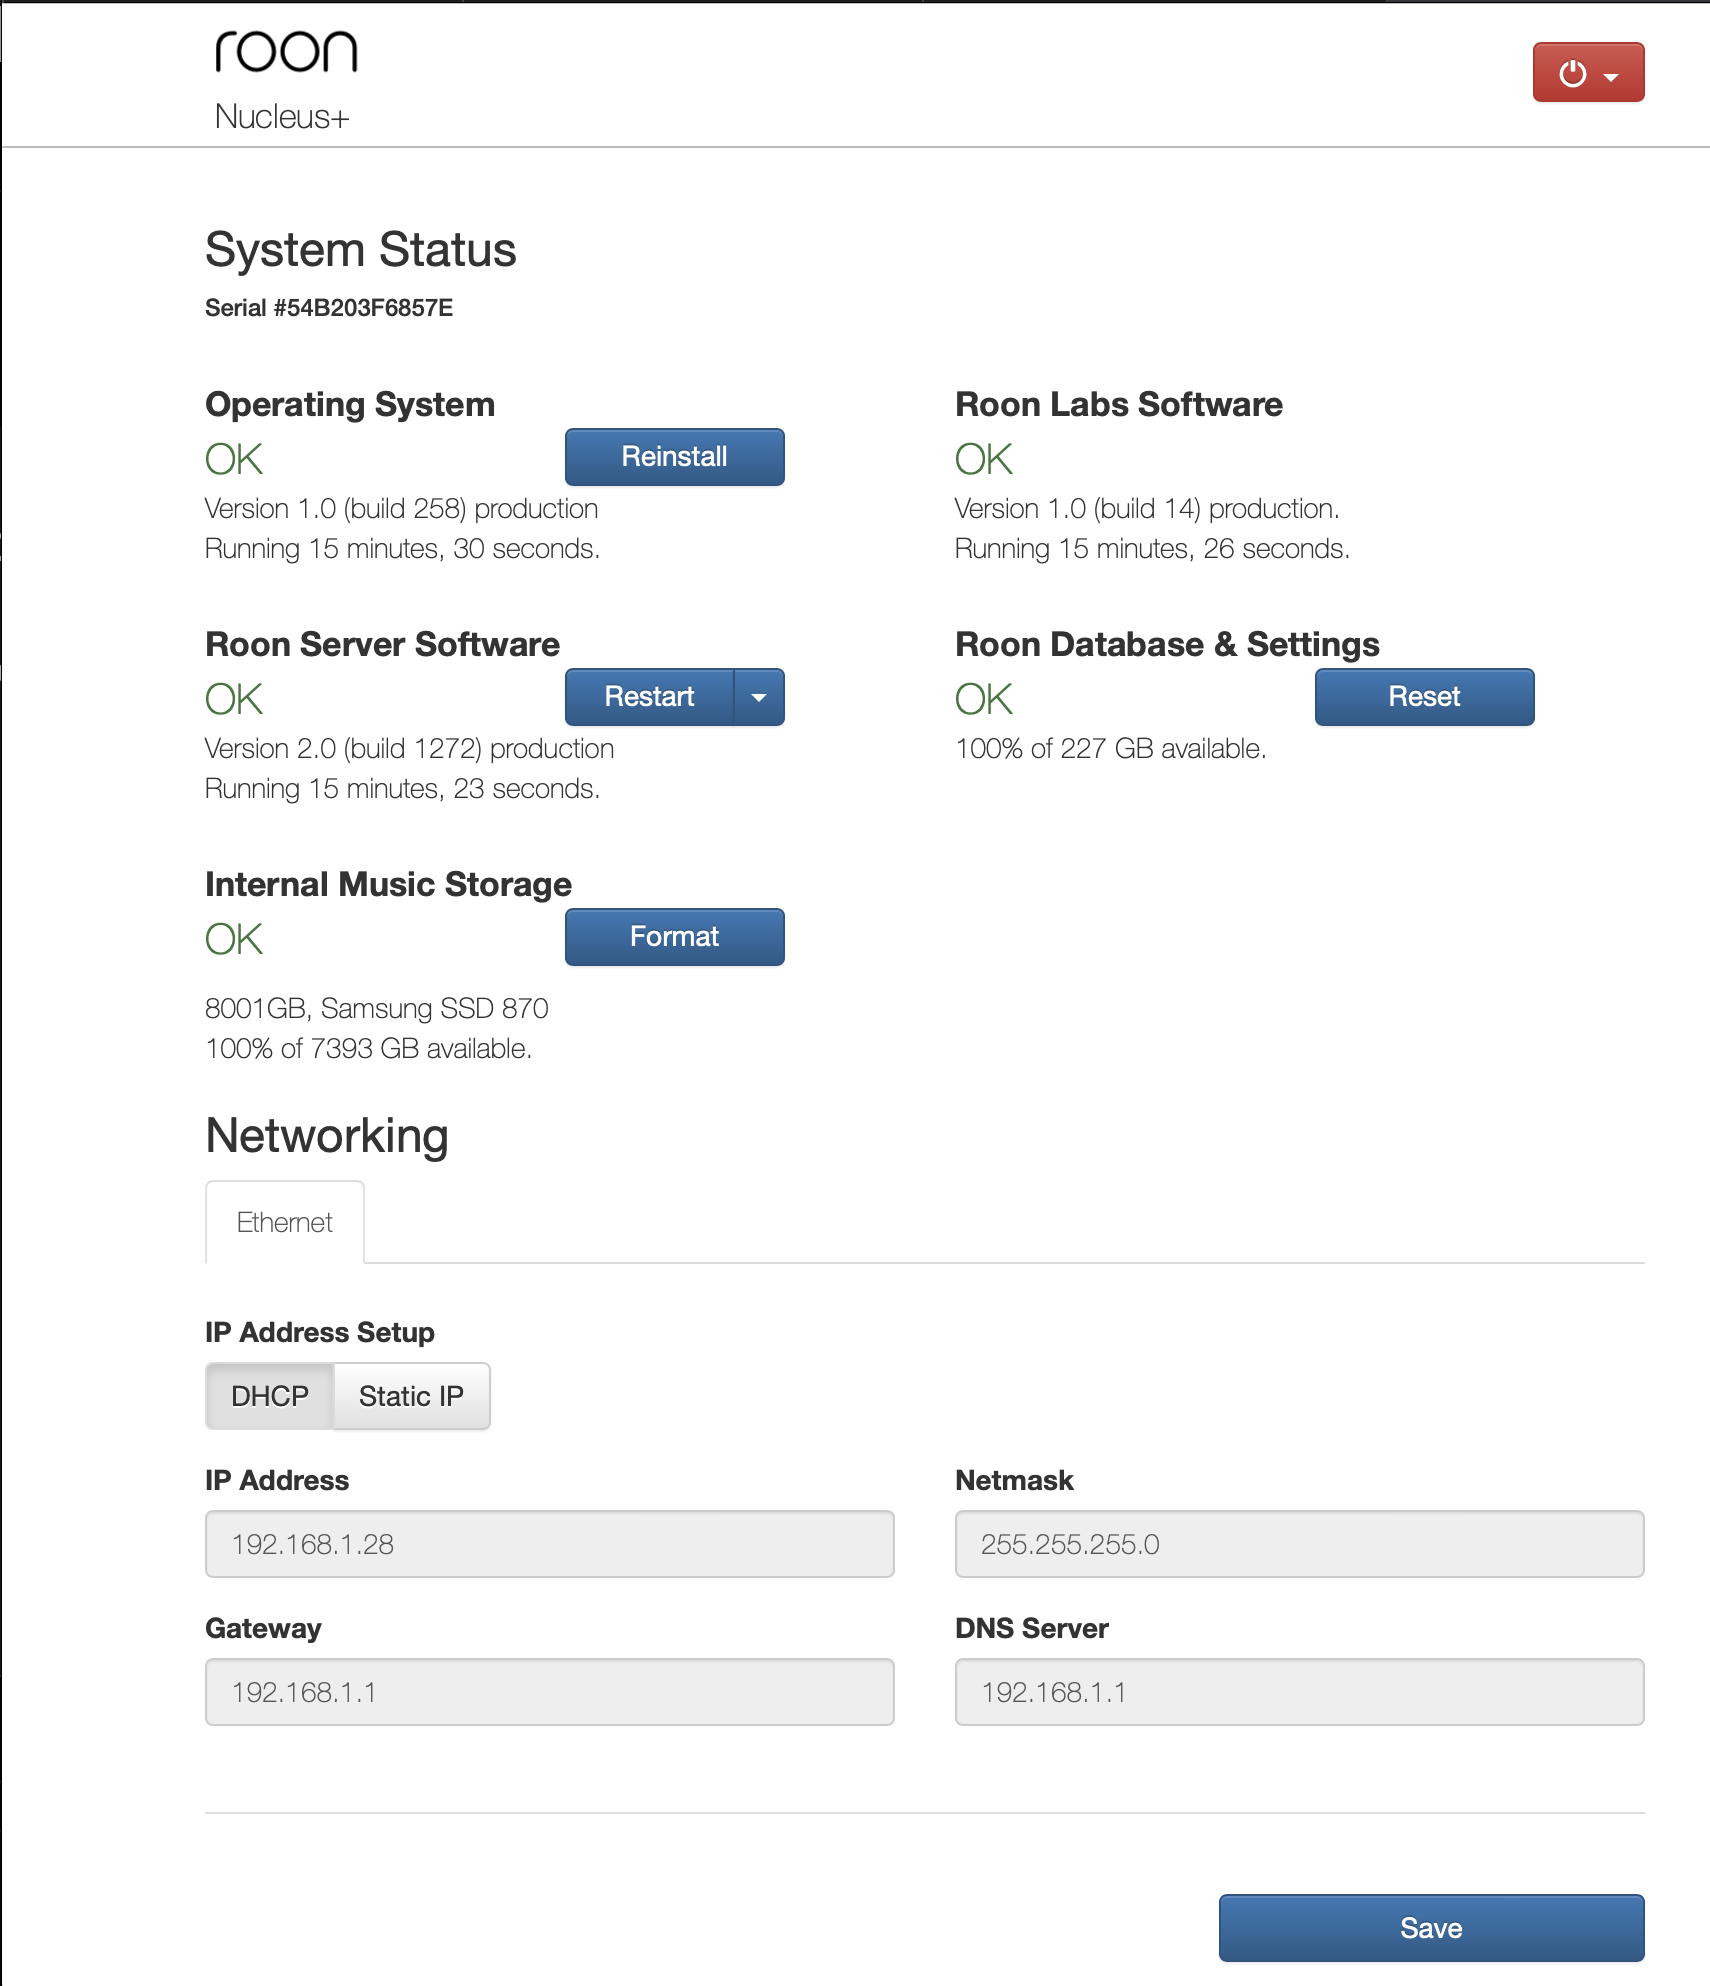Click the Gateway input field
The width and height of the screenshot is (1710, 1986).
tap(549, 1692)
